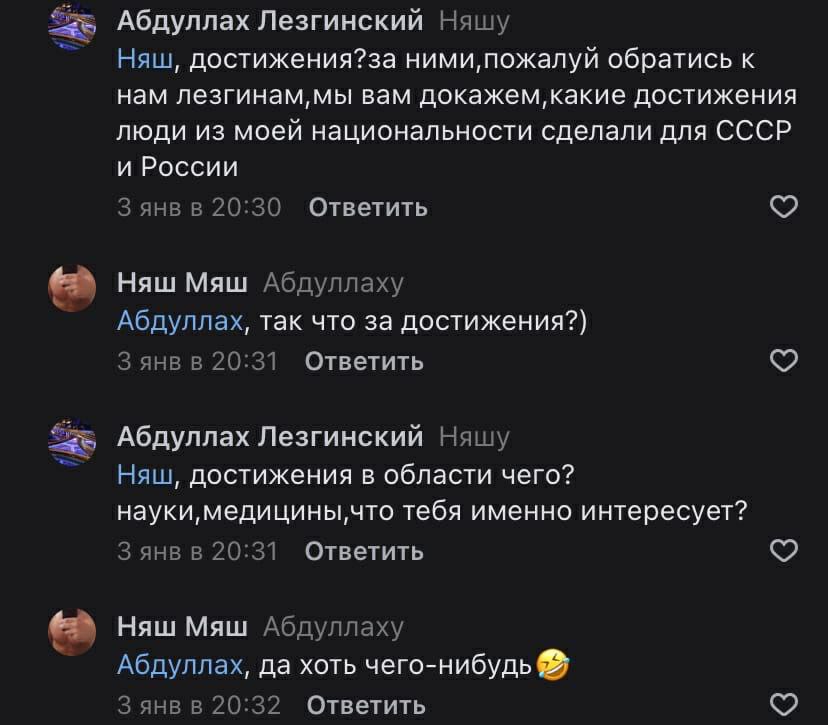This screenshot has height=725, width=828.
Task: Open Няш Мяш avatar on the 20:32 comment
Action: click(73, 634)
